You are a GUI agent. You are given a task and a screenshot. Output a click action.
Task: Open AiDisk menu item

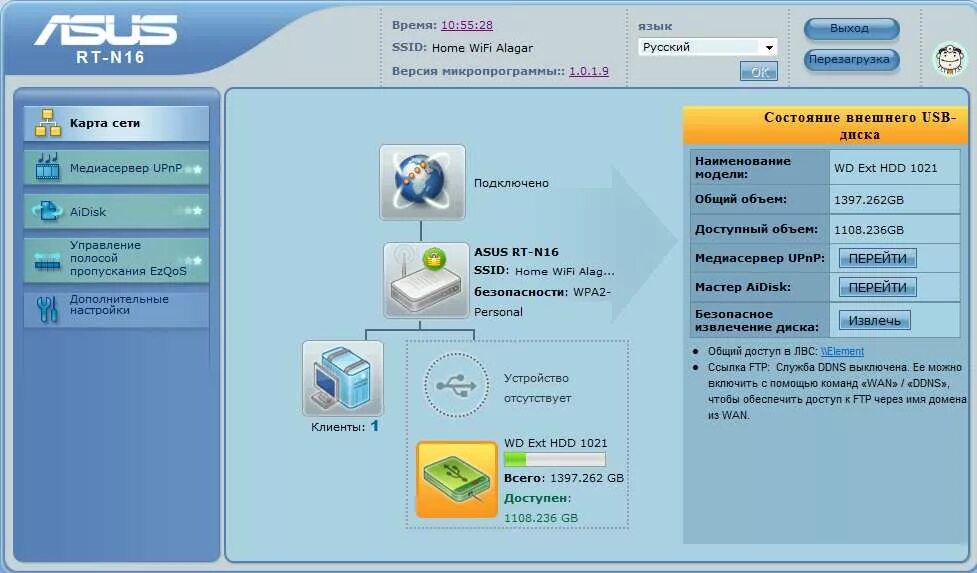(117, 211)
